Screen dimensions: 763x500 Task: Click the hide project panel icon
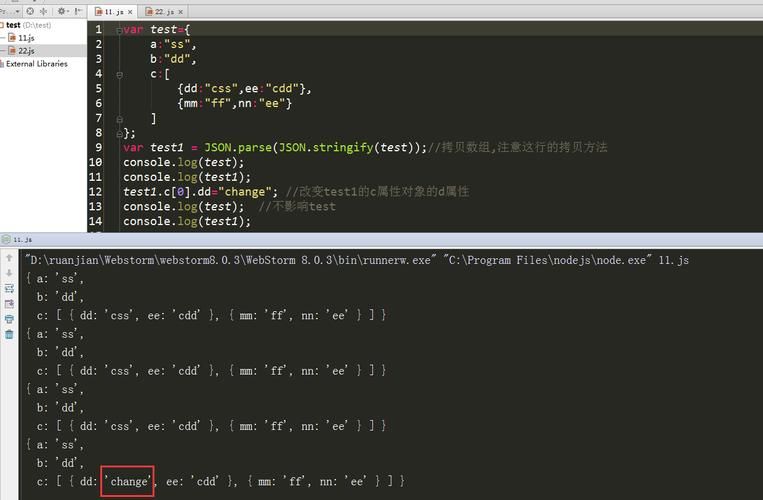tap(77, 11)
